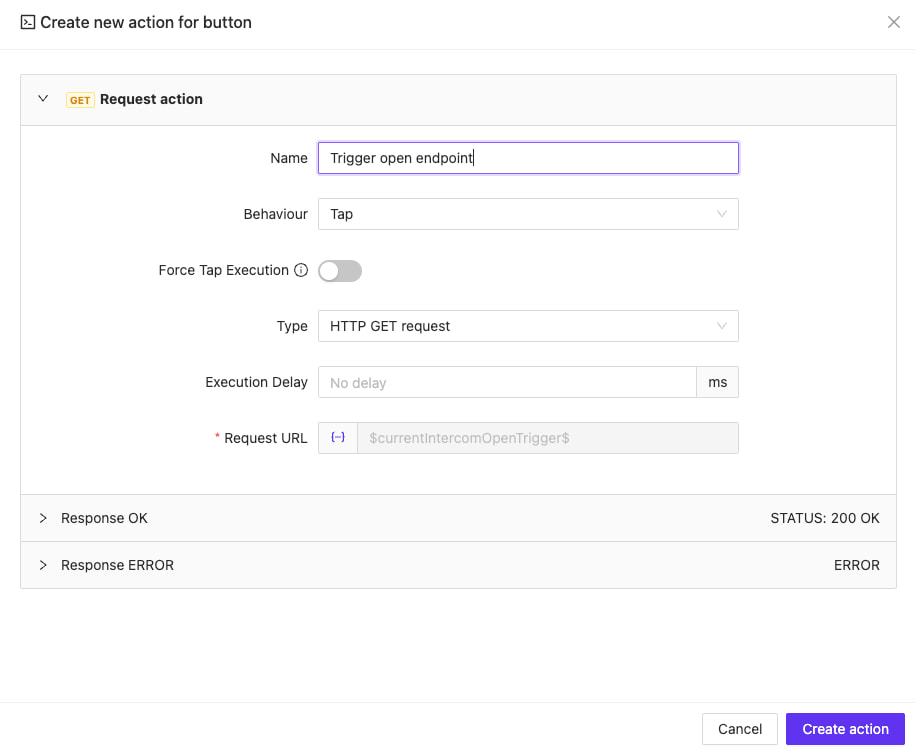The image size is (916, 749).
Task: Open the Behaviour dropdown showing Tap
Action: click(x=528, y=214)
